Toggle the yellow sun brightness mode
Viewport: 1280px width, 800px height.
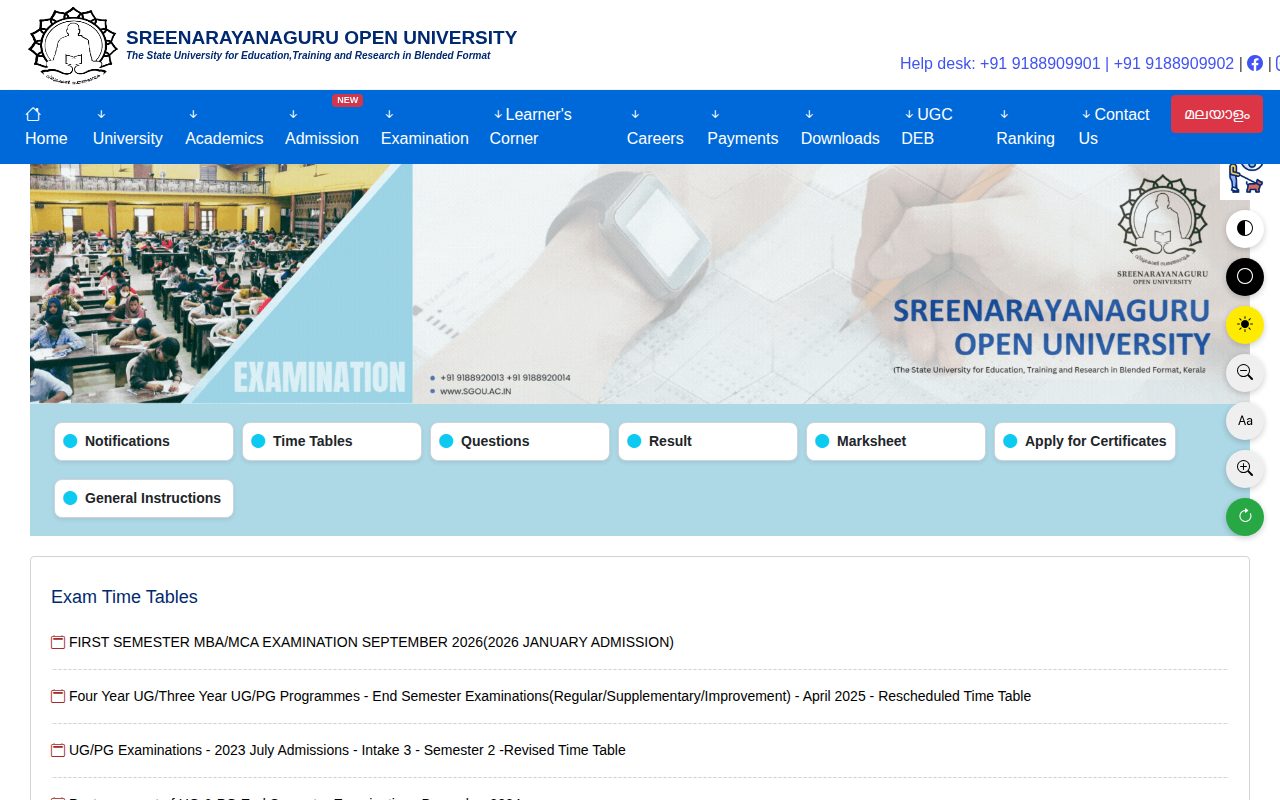(x=1245, y=324)
